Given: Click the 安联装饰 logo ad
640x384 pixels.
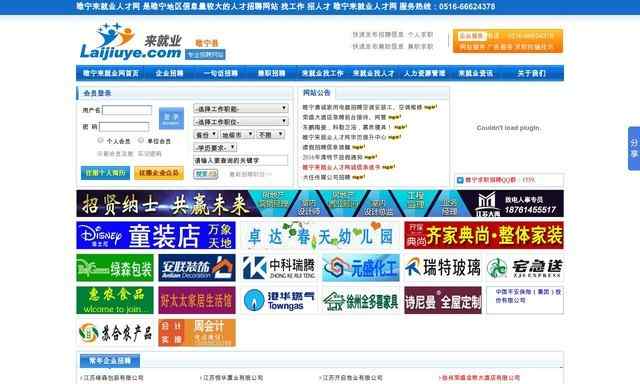Looking at the screenshot, I should coord(197,268).
